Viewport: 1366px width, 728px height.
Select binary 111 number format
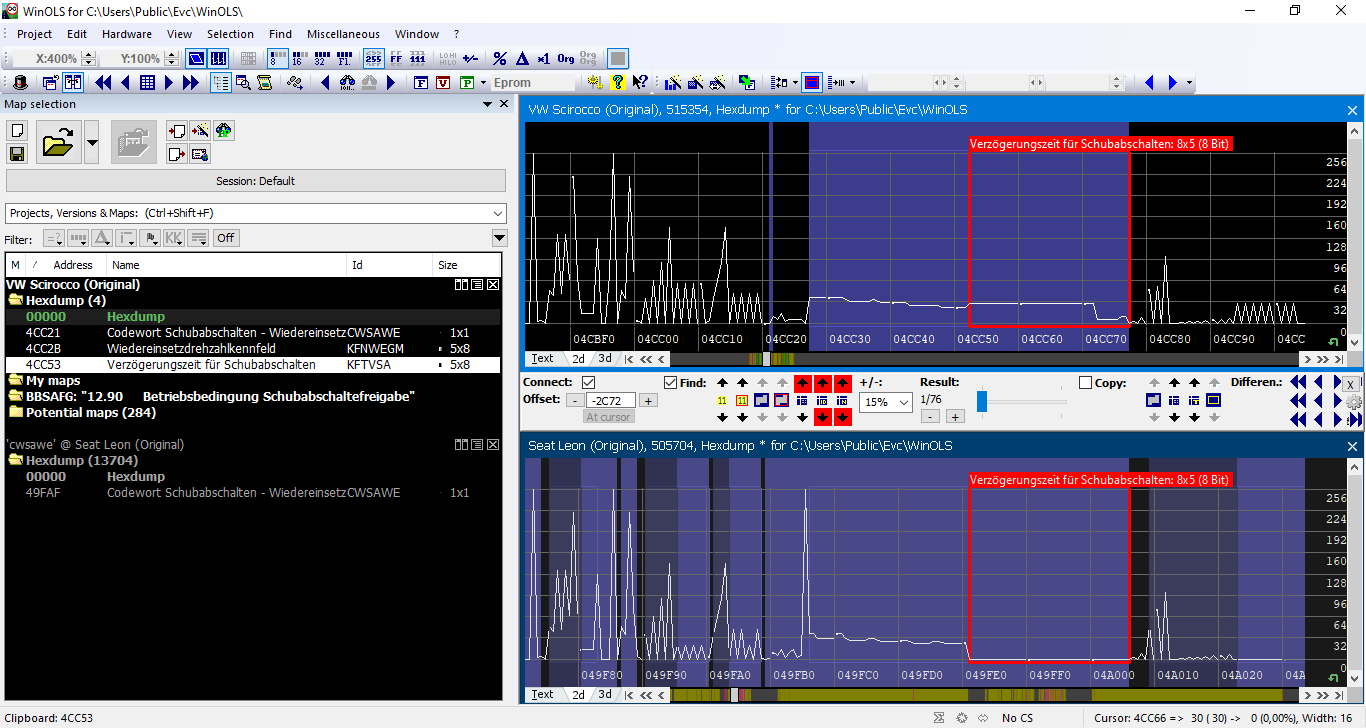417,58
